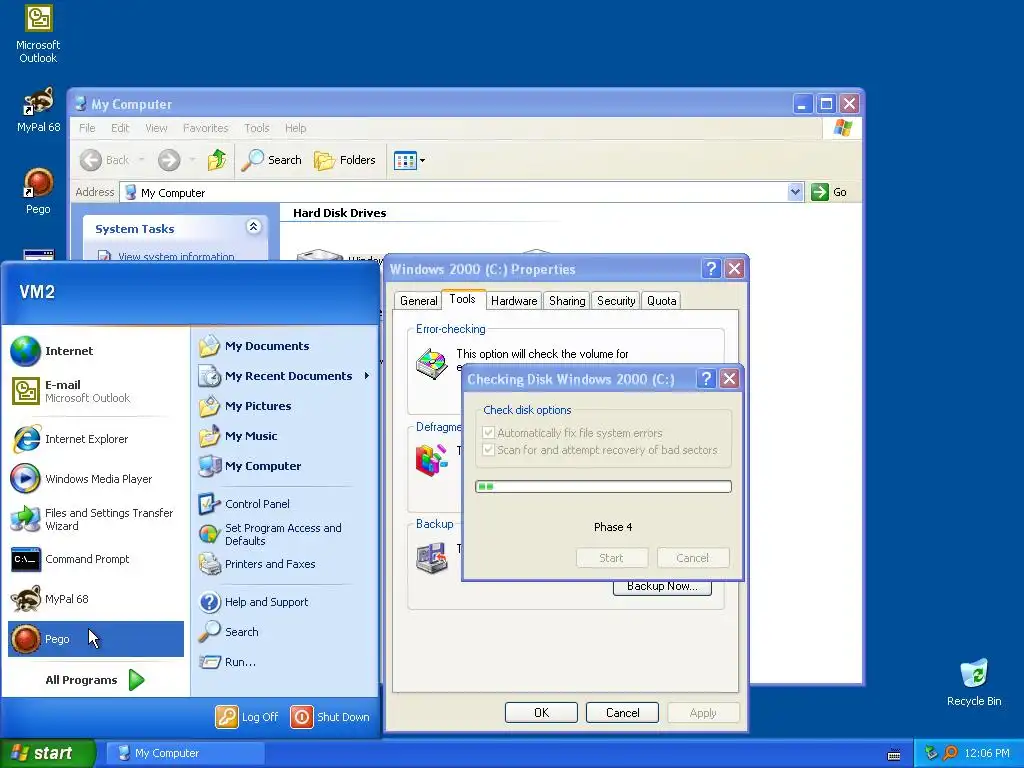Click the Checking Disk help question button
The width and height of the screenshot is (1024, 768).
tap(706, 379)
